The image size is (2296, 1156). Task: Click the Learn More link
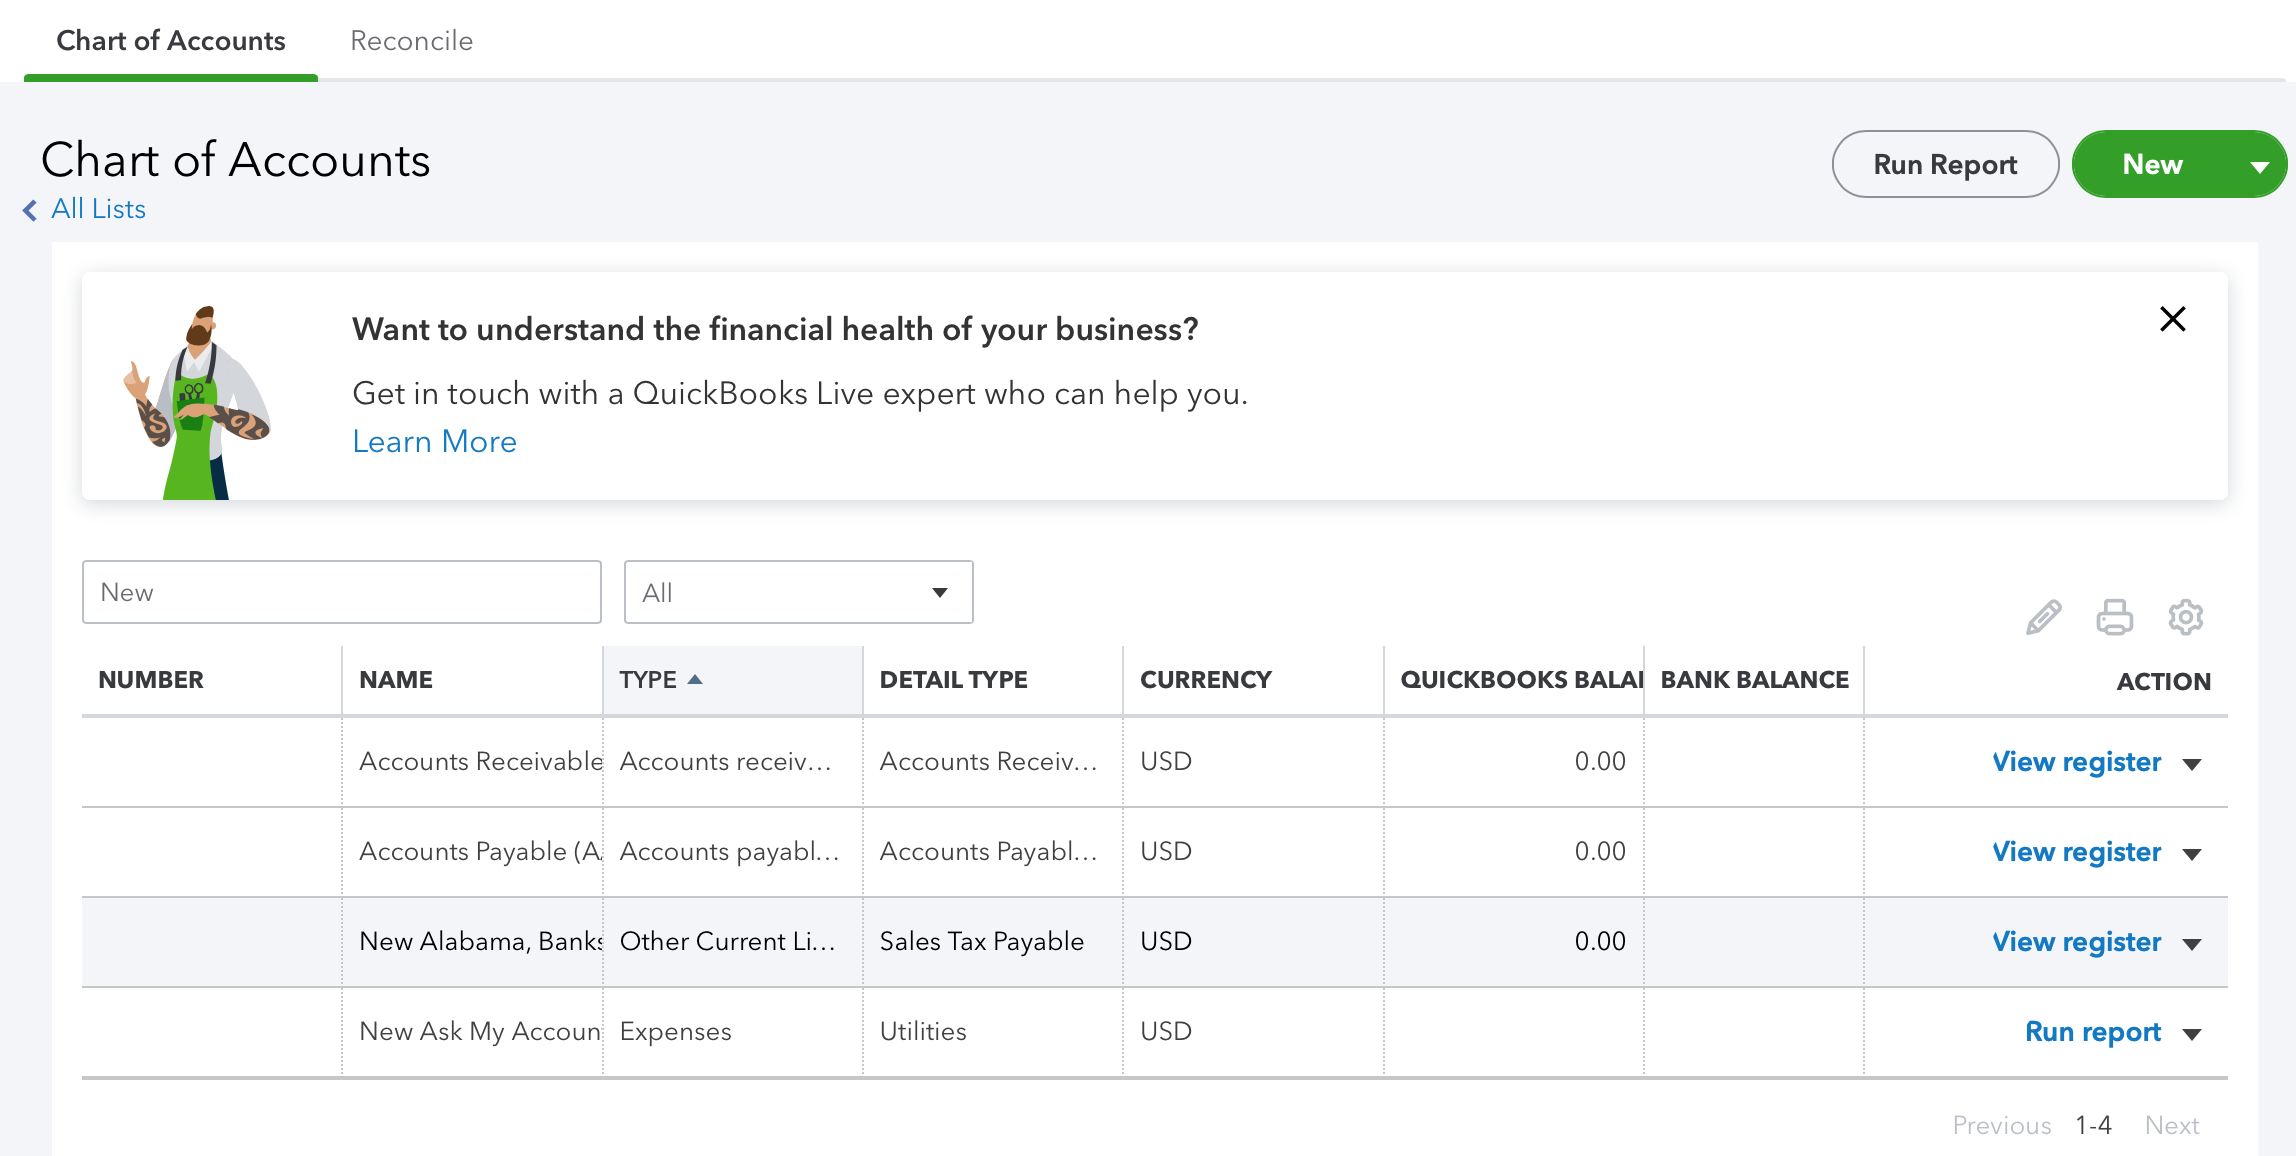(434, 442)
